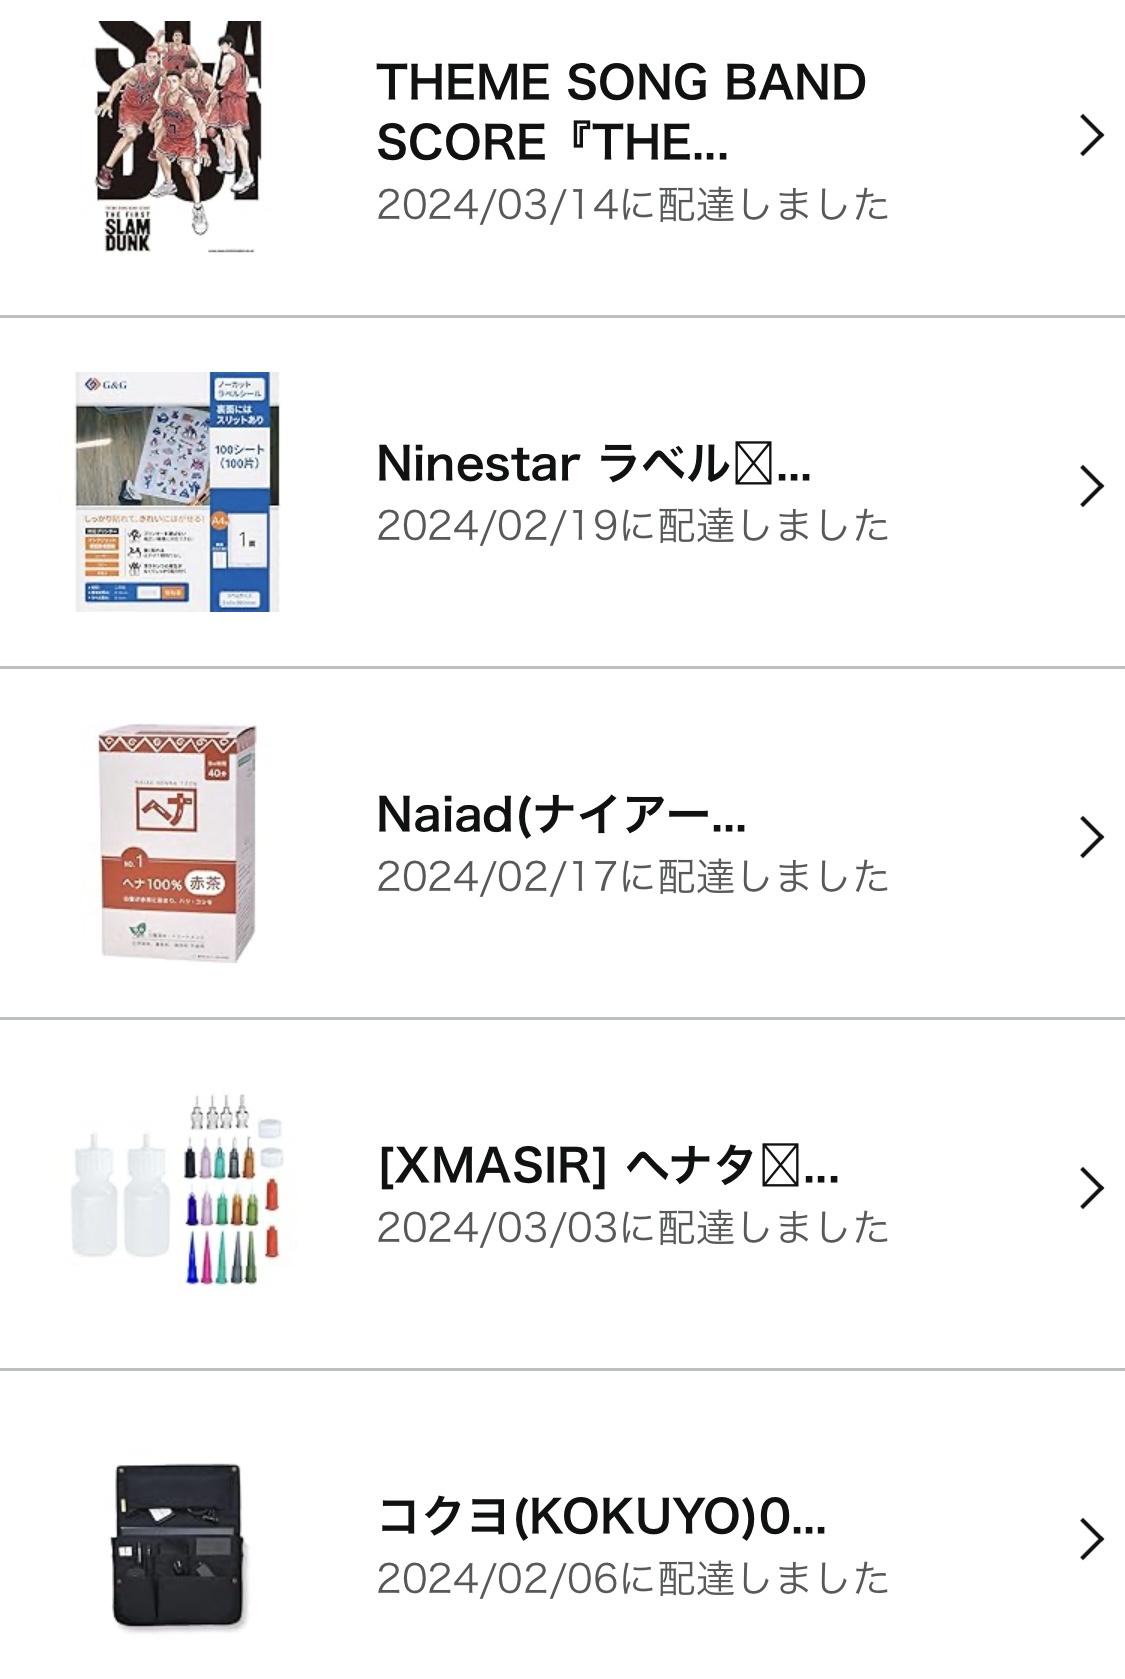
Task: Tap the 2024/03/14 delivery status text
Action: [x=632, y=205]
